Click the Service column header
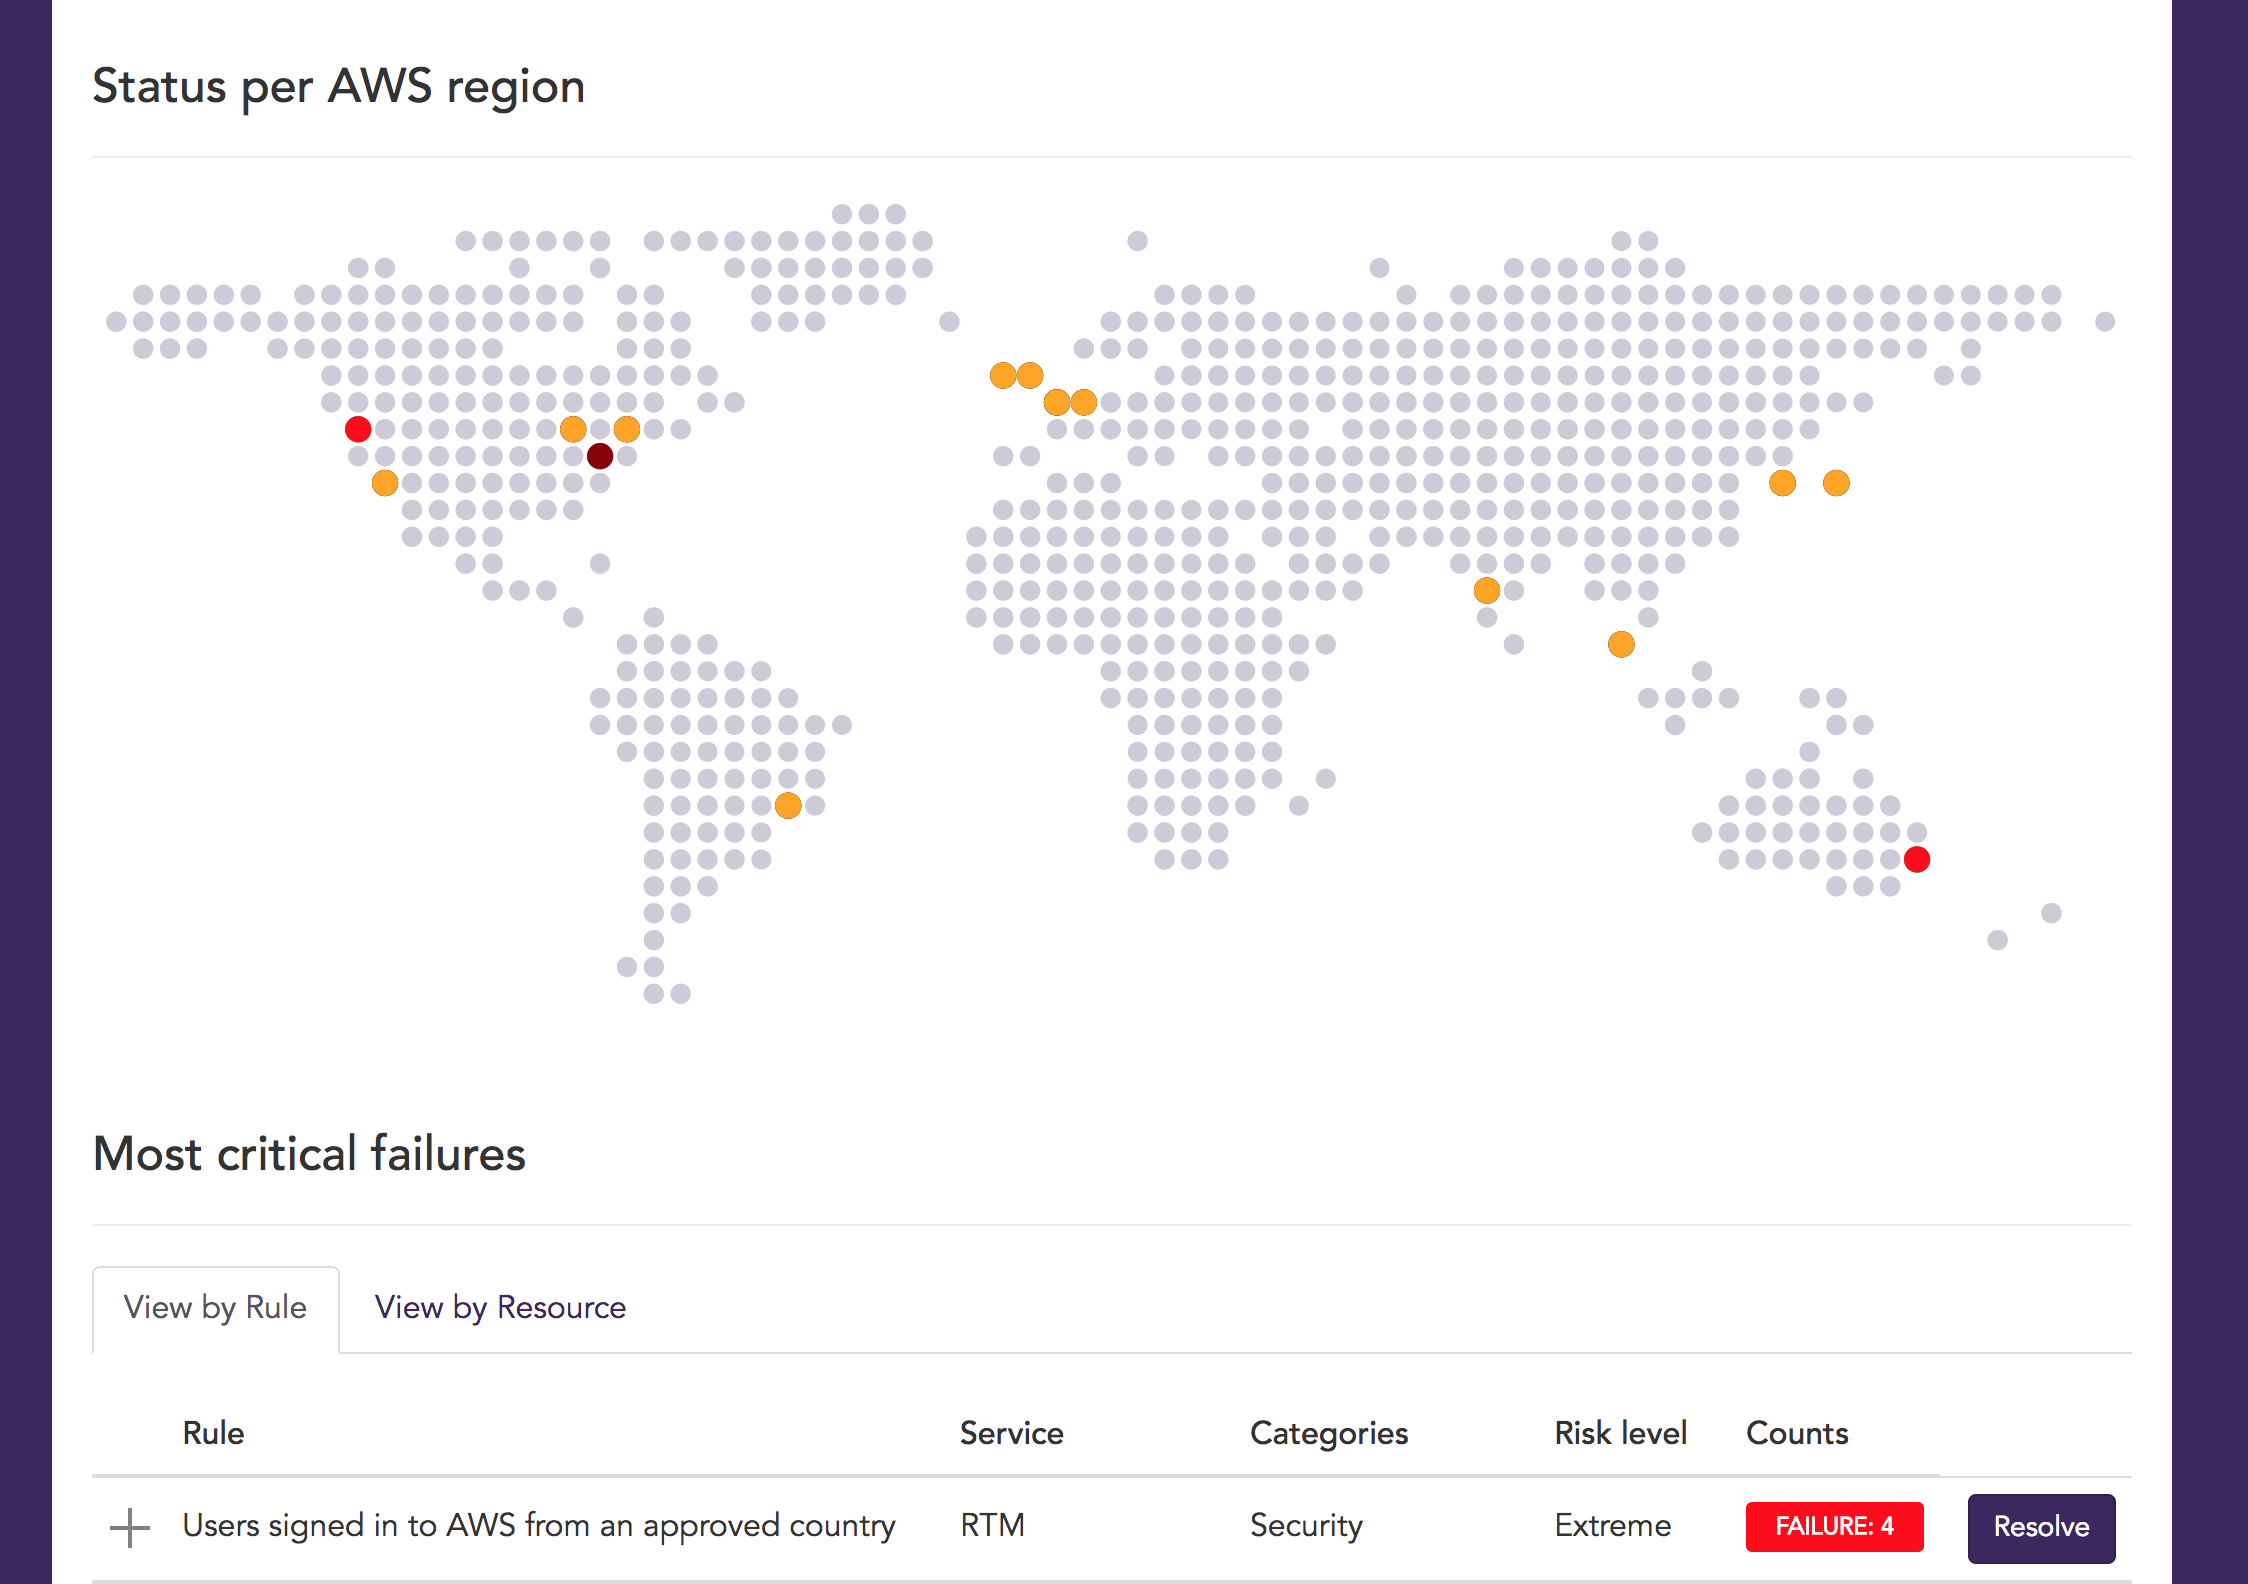The height and width of the screenshot is (1584, 2248). pos(1011,1433)
